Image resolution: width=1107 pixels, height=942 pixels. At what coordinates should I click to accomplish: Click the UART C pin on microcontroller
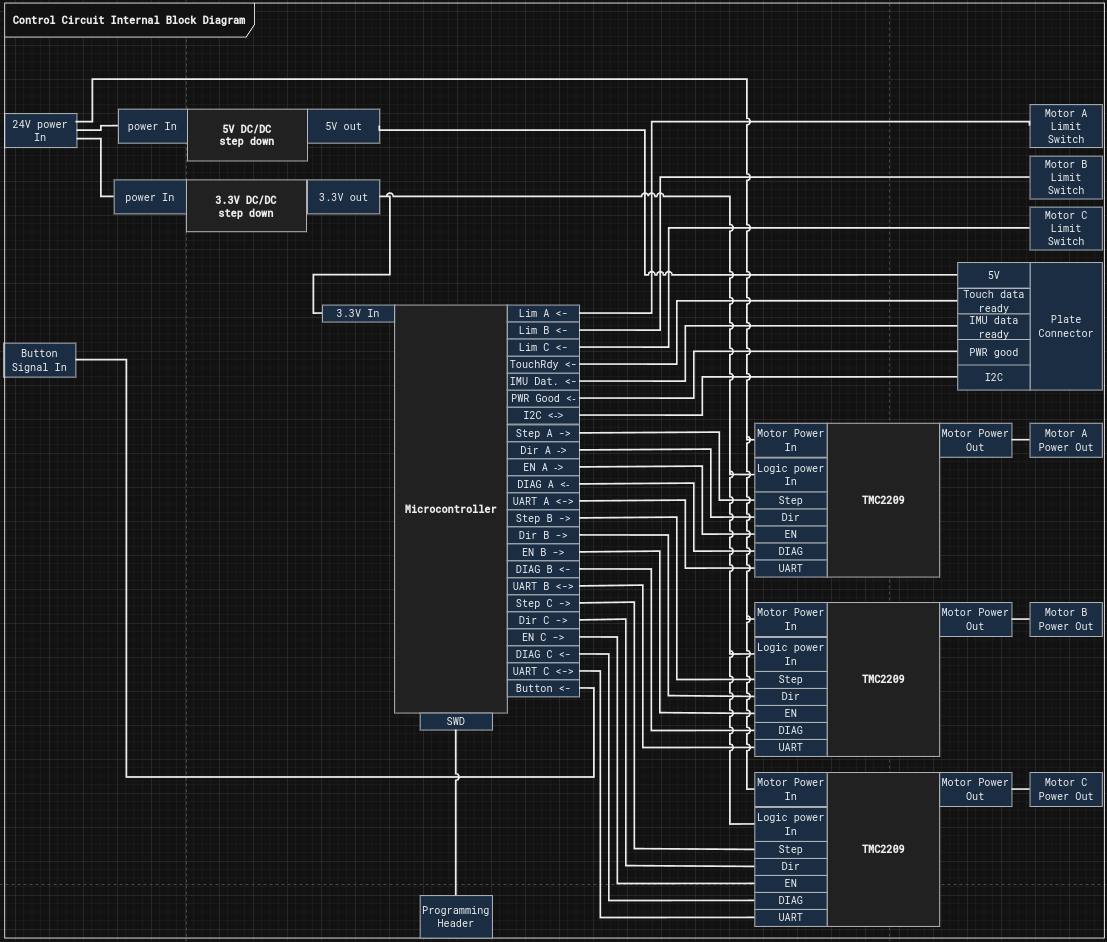point(542,671)
